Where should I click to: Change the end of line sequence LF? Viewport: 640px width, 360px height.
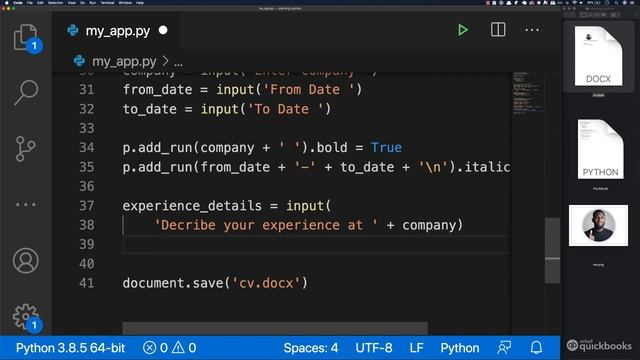(x=416, y=348)
